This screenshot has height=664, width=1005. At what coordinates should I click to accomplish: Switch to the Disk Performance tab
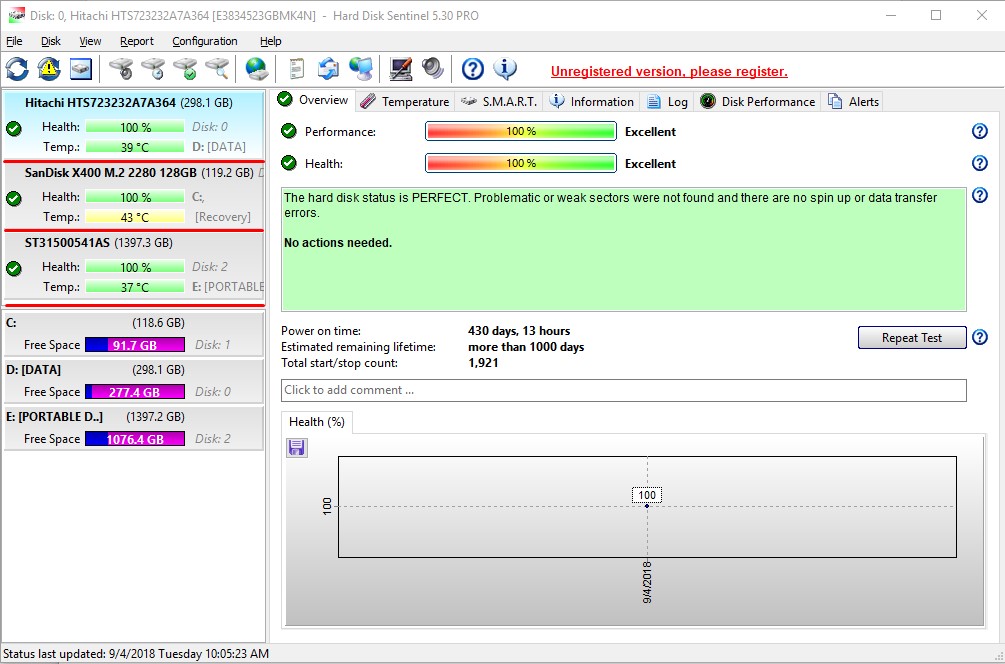pyautogui.click(x=758, y=101)
